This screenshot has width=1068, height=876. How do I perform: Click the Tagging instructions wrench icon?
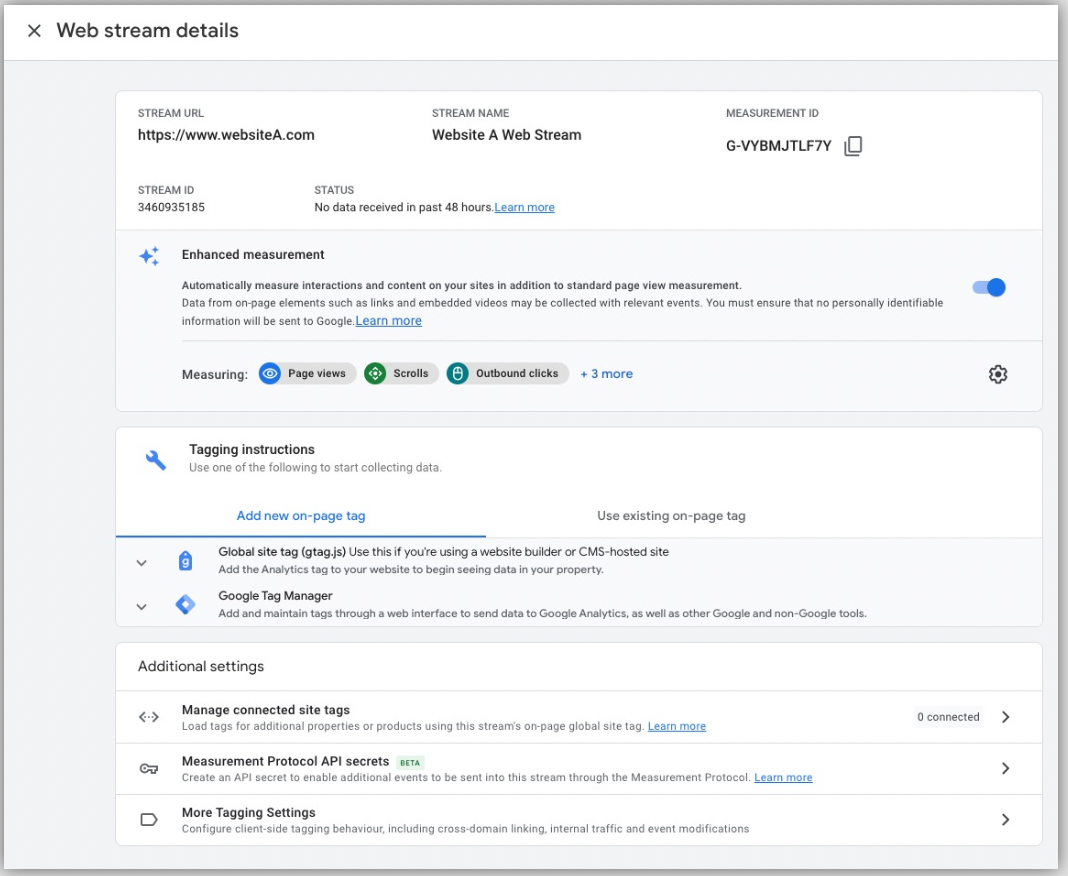[x=156, y=459]
